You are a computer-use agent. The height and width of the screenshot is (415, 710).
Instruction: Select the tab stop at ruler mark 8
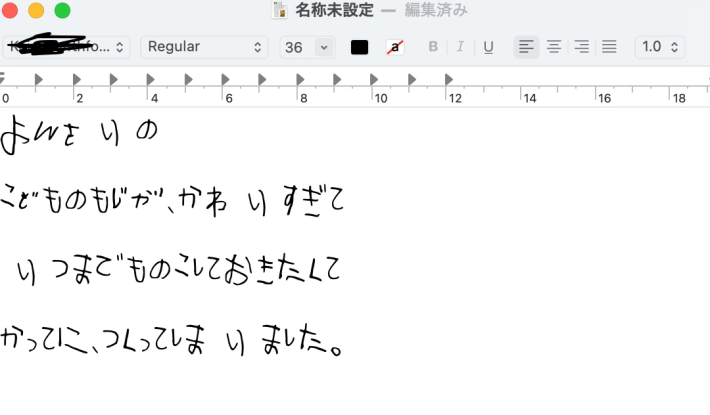300,80
